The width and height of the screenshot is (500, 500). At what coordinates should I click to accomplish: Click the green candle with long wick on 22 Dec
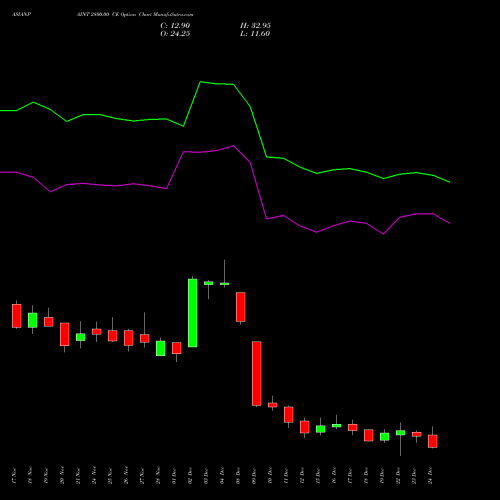click(401, 433)
